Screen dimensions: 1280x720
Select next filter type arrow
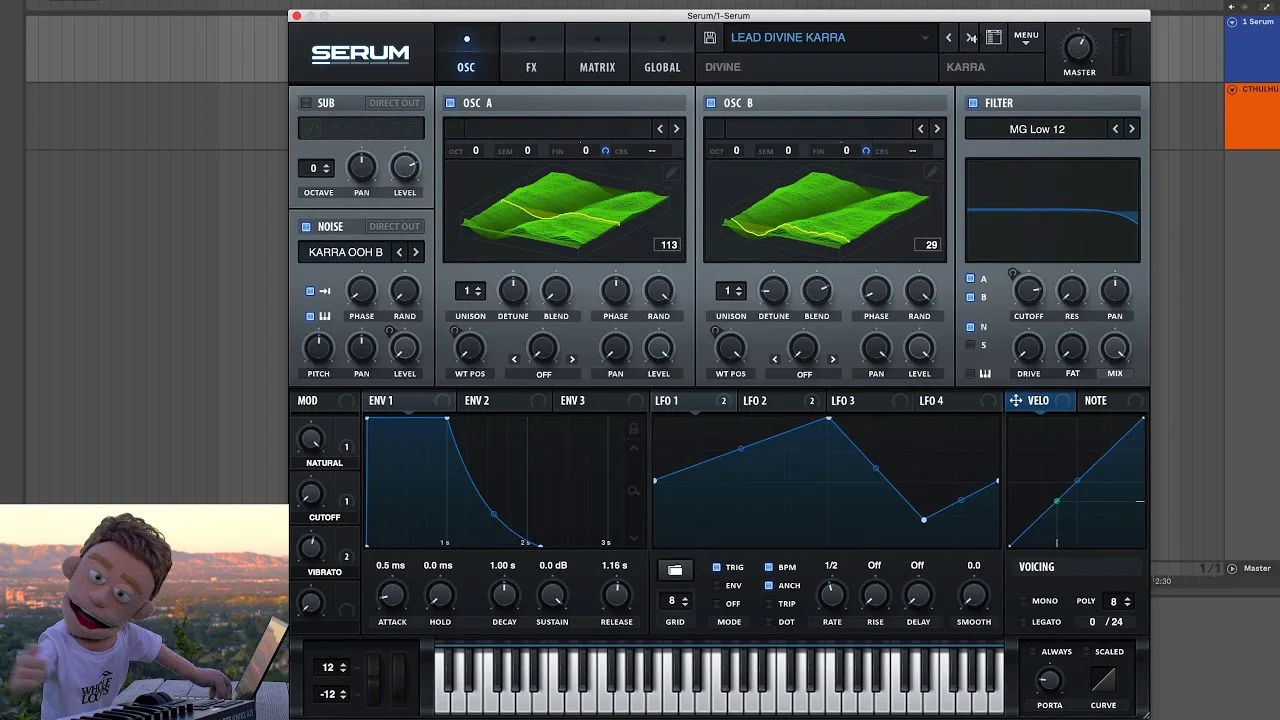click(x=1132, y=129)
